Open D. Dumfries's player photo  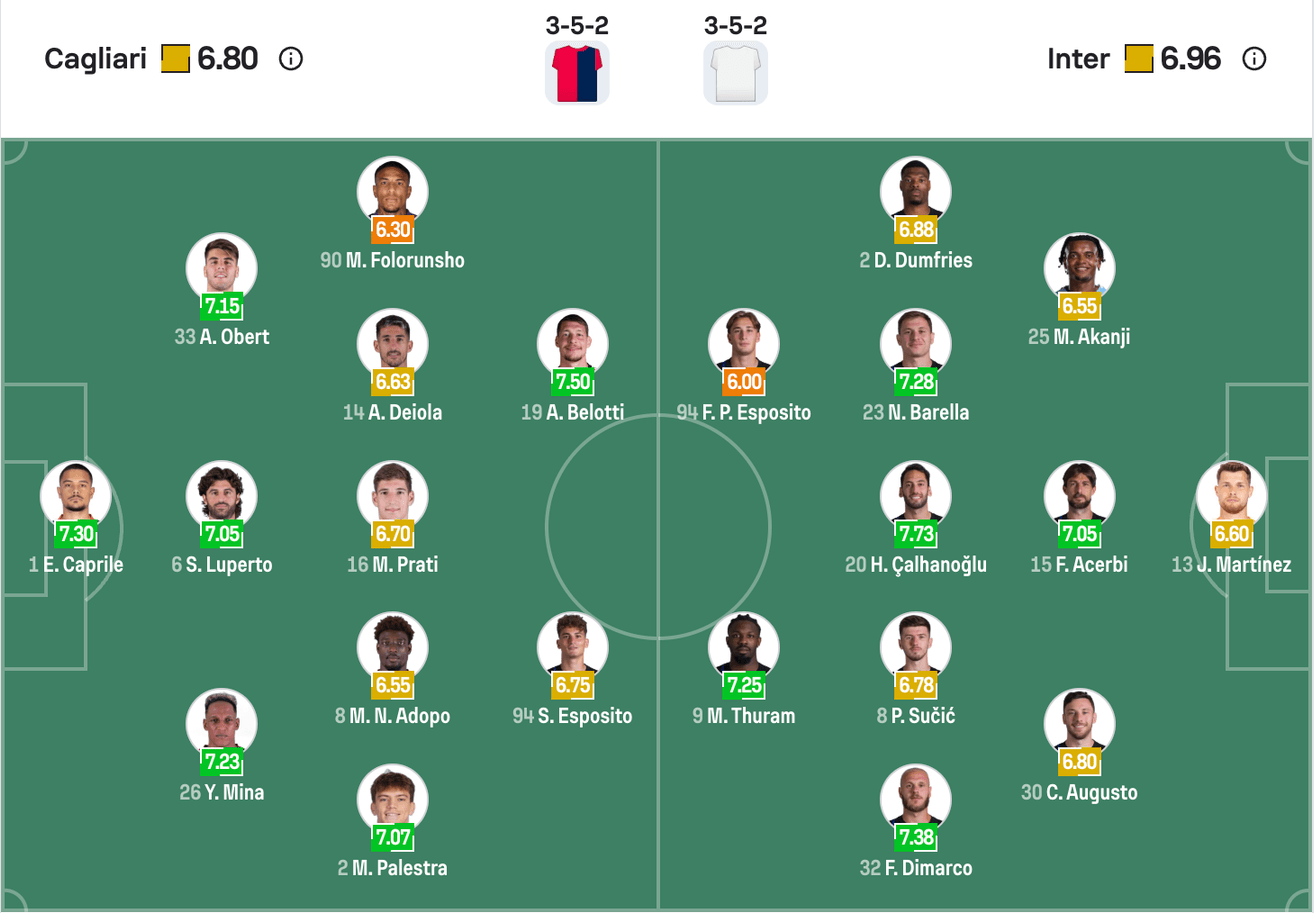(915, 191)
